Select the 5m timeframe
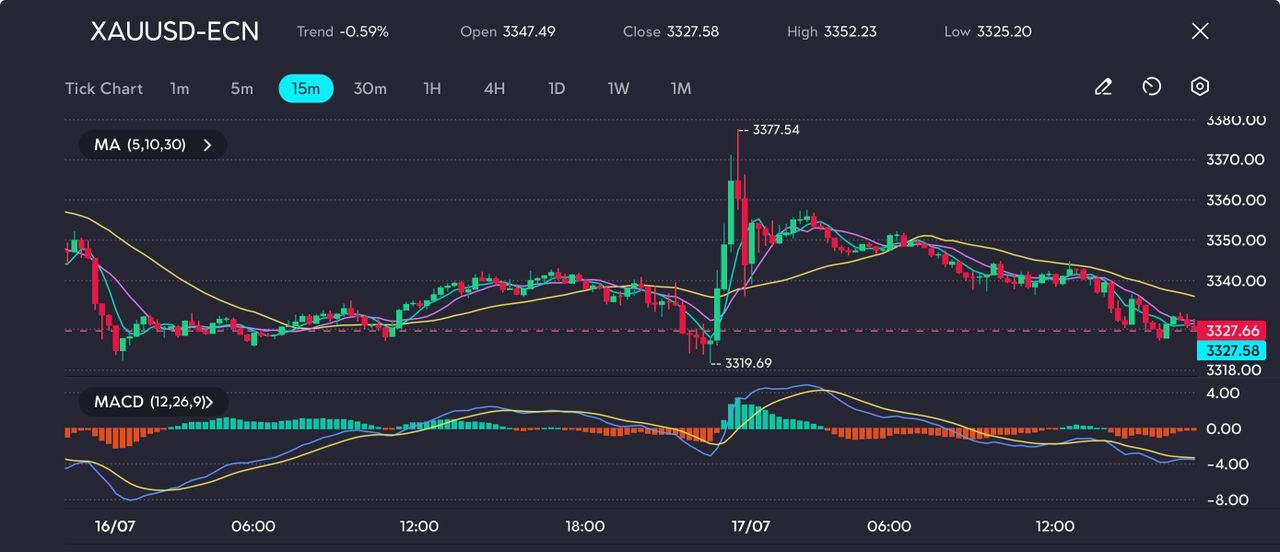Screen dimensions: 1280x552 [x=242, y=89]
